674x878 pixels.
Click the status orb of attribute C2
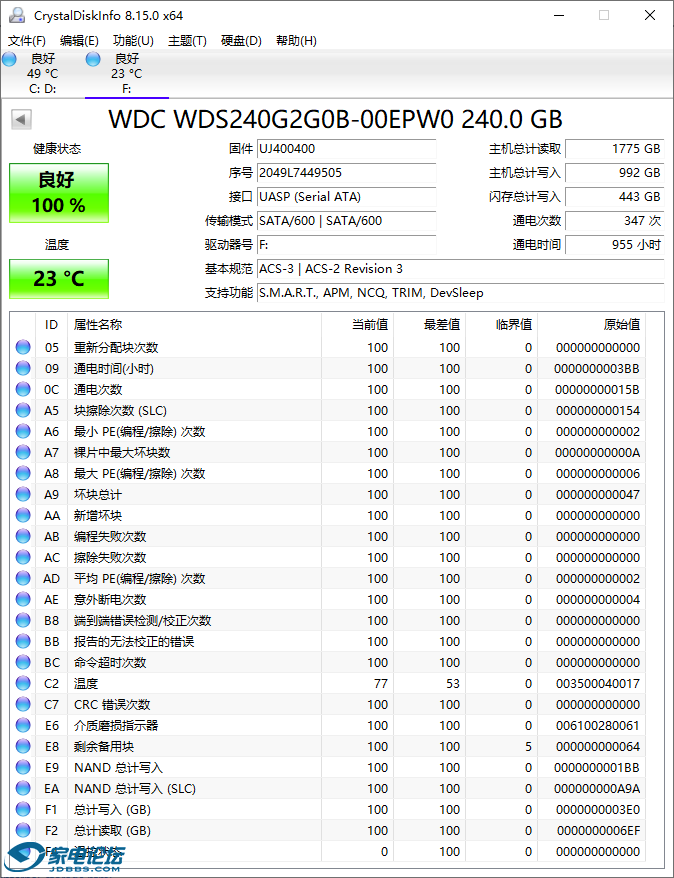(23, 684)
